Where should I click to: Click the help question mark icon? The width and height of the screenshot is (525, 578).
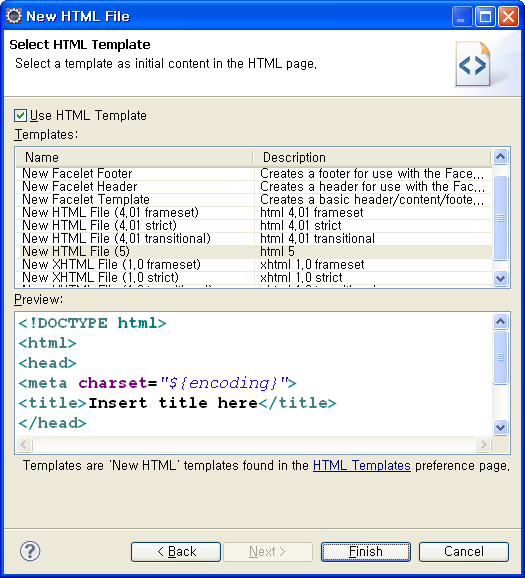30,551
